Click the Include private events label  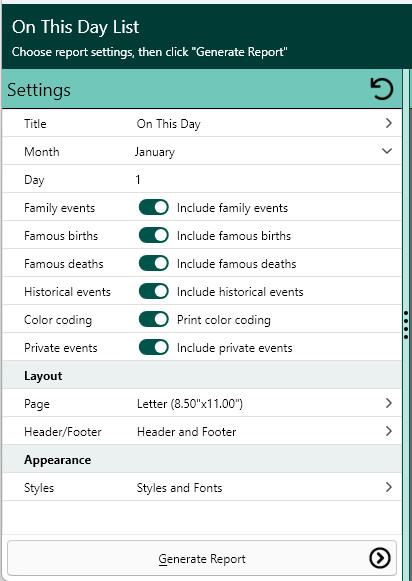235,348
